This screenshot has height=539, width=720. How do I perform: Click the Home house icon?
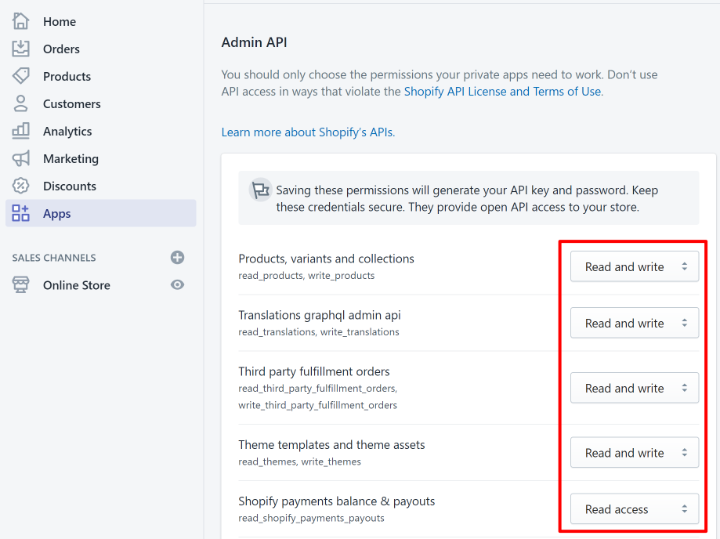(x=20, y=21)
